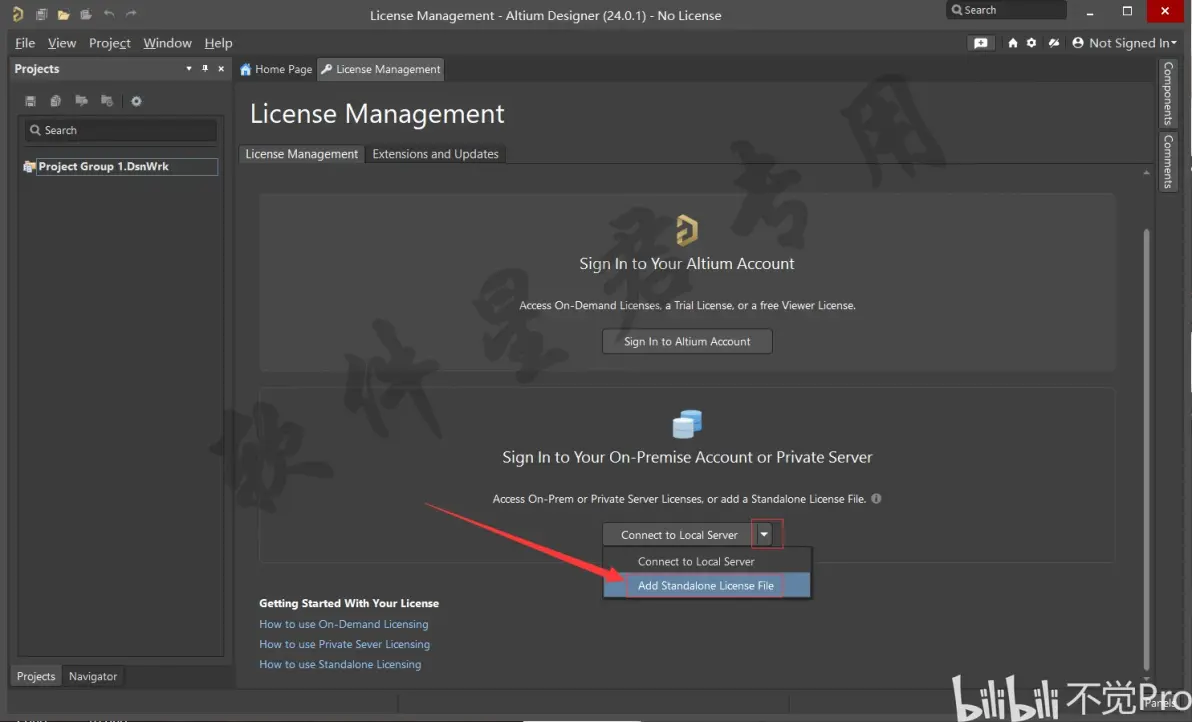
Task: Select the License Management sub-tab
Action: point(301,154)
